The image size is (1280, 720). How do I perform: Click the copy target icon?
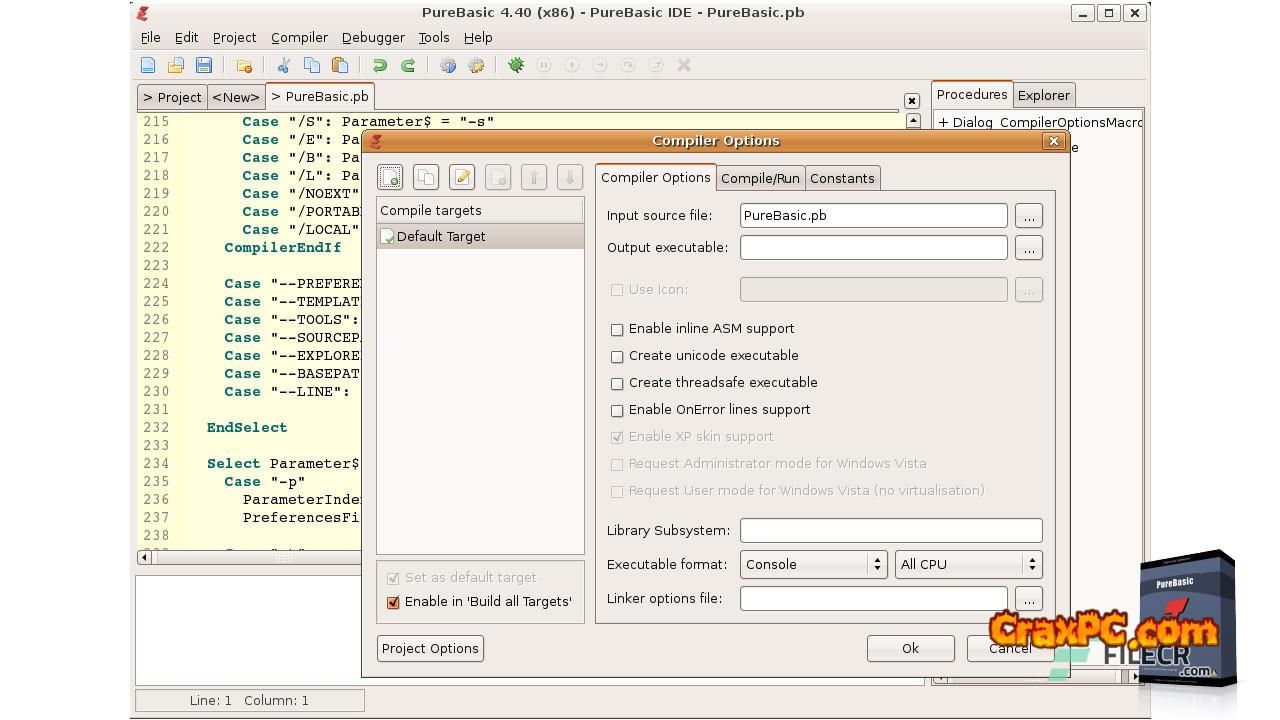[x=426, y=178]
